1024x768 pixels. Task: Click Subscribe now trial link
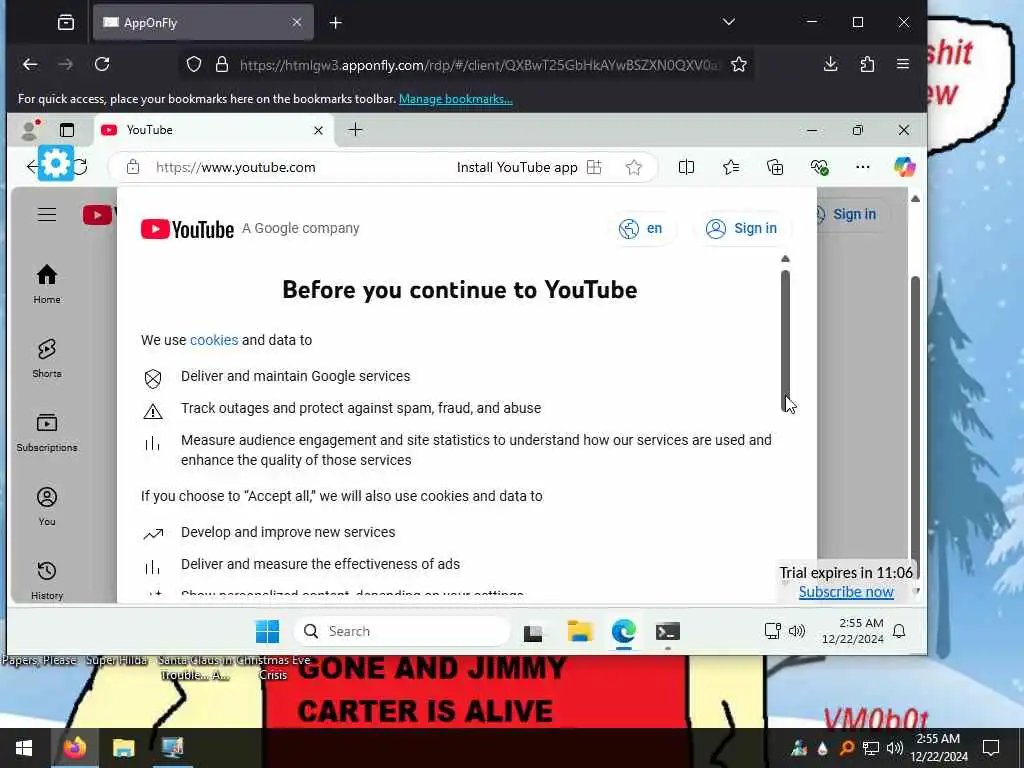(846, 592)
